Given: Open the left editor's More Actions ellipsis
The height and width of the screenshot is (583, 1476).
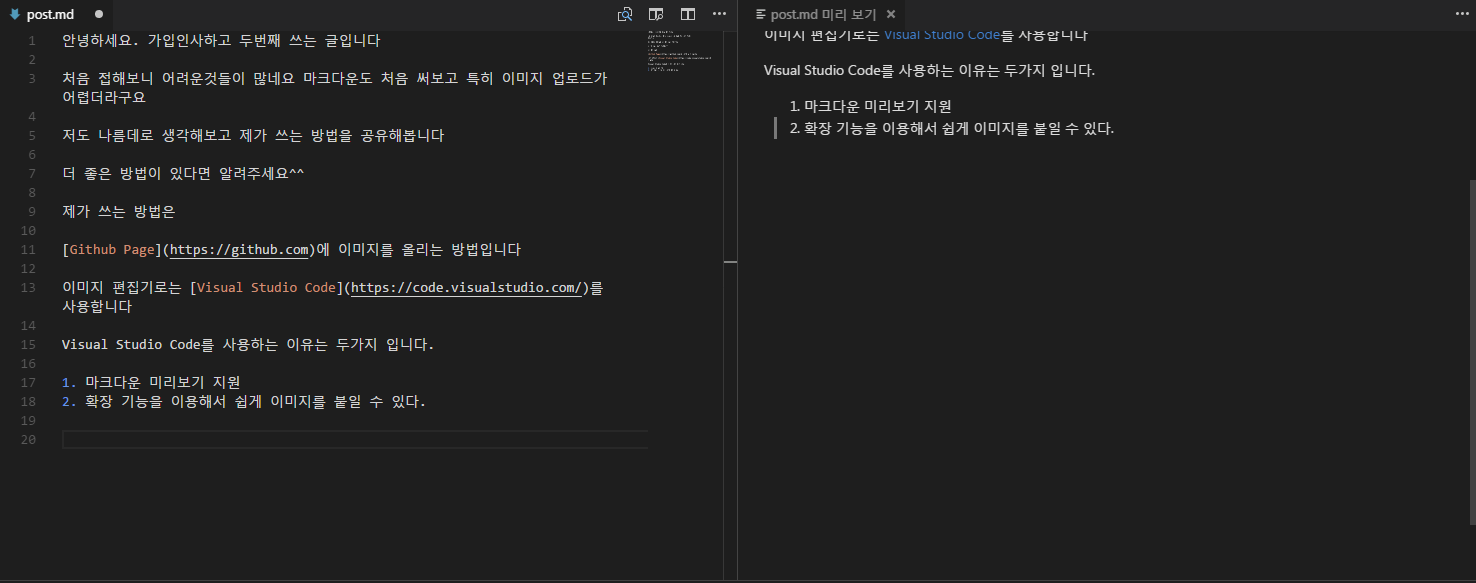Looking at the screenshot, I should 719,14.
